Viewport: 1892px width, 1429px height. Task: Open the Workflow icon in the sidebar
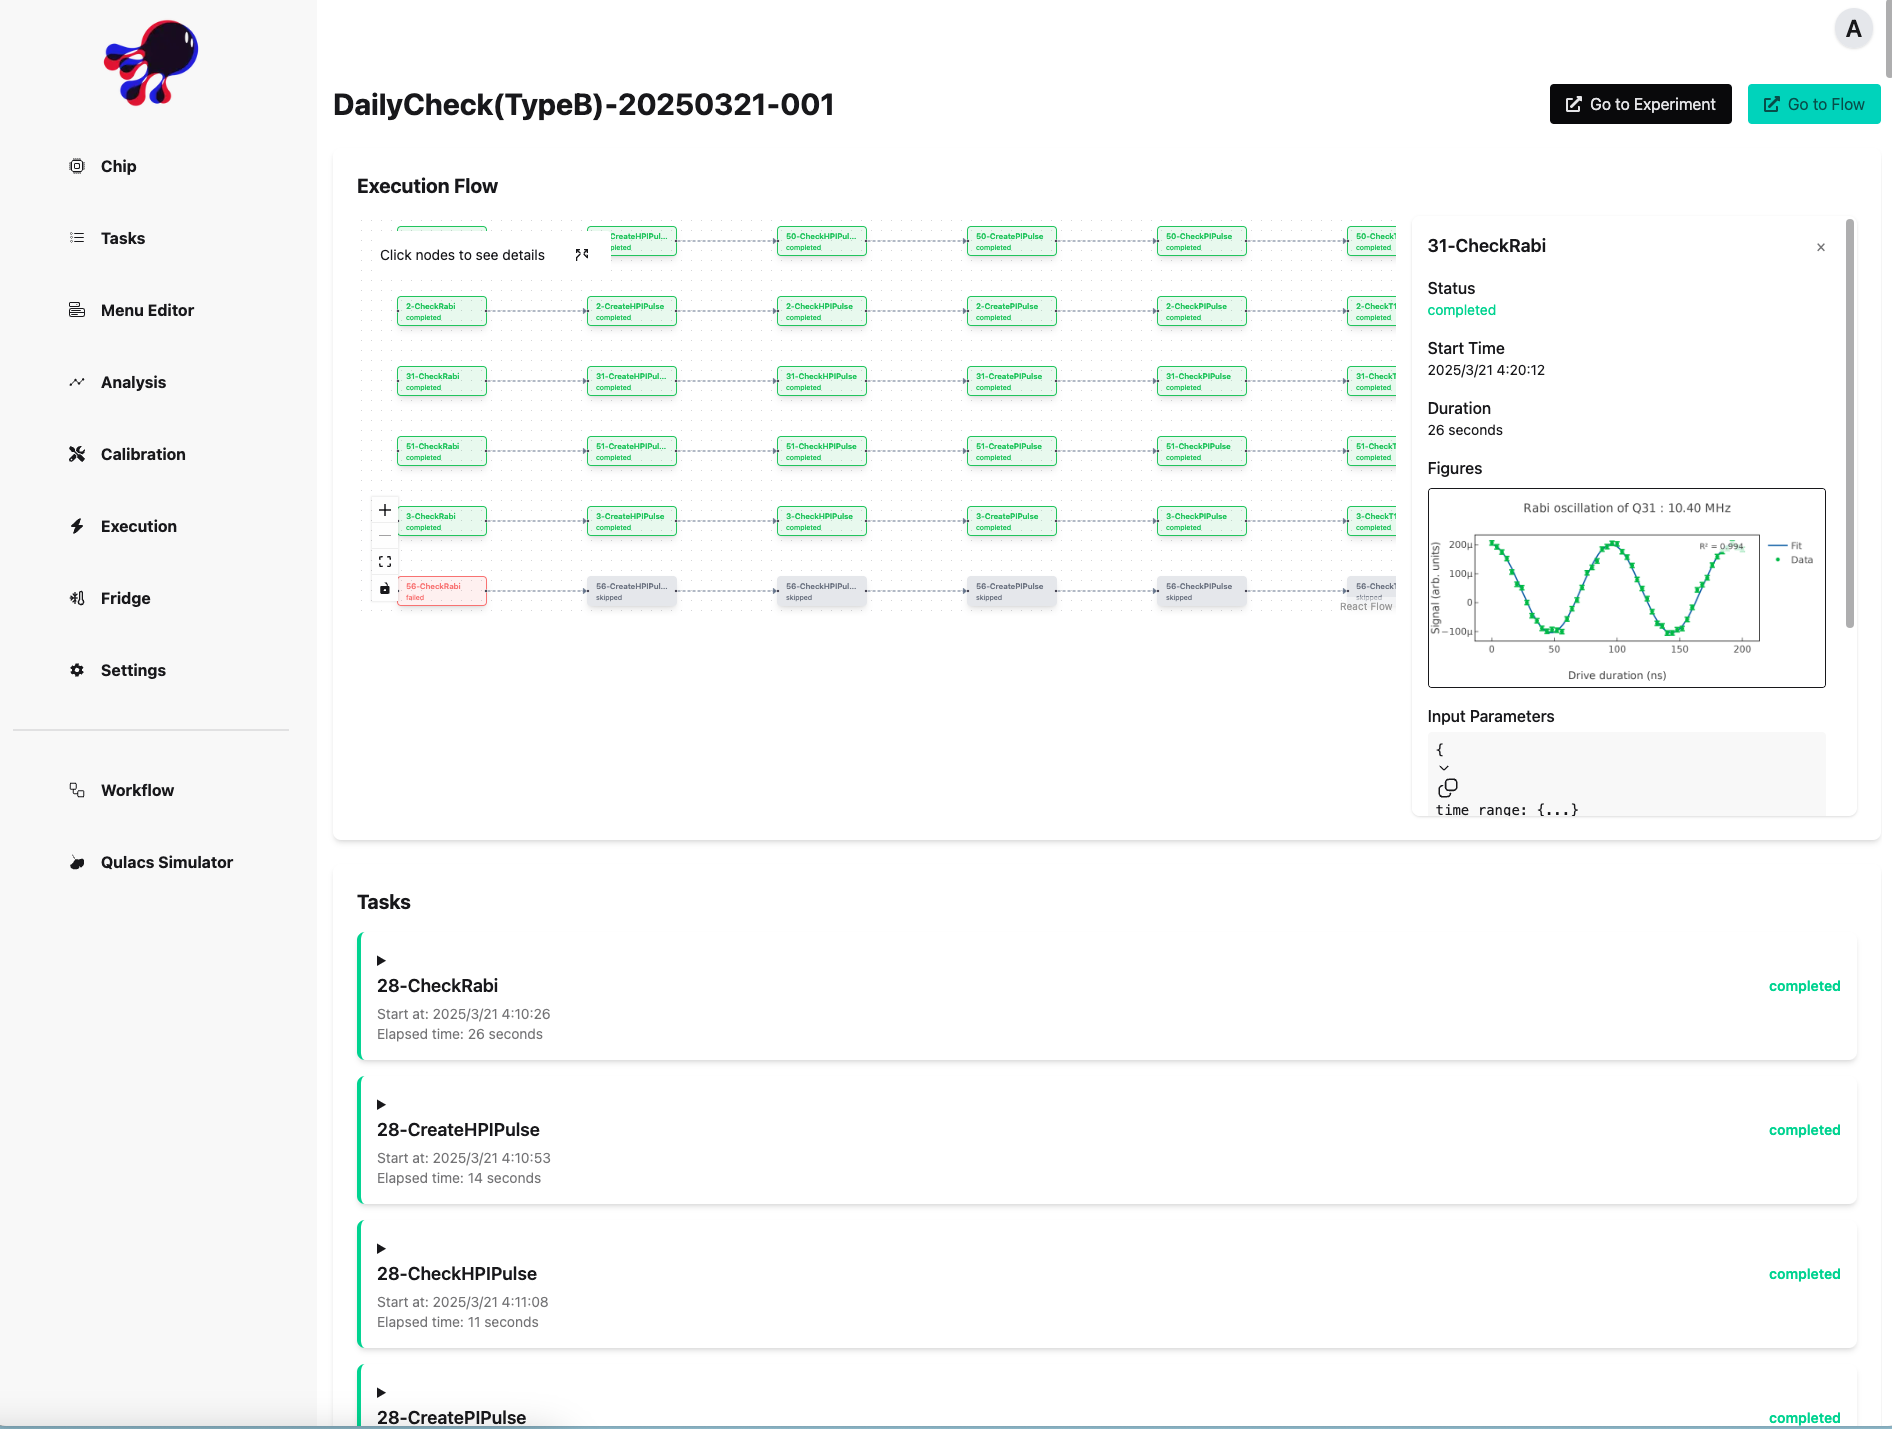(x=77, y=790)
